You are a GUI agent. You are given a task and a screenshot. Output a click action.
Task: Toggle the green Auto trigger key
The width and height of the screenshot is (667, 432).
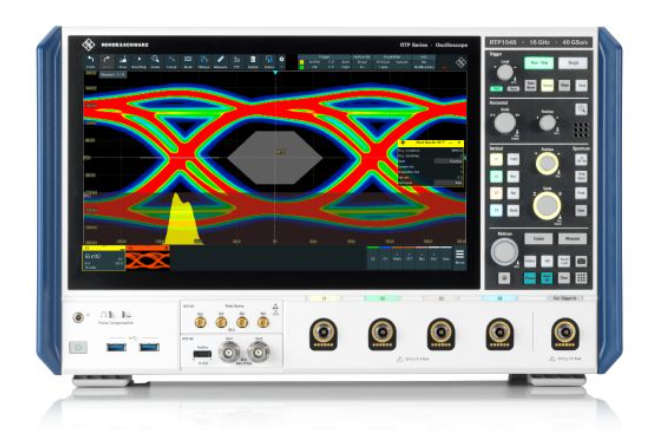(496, 89)
